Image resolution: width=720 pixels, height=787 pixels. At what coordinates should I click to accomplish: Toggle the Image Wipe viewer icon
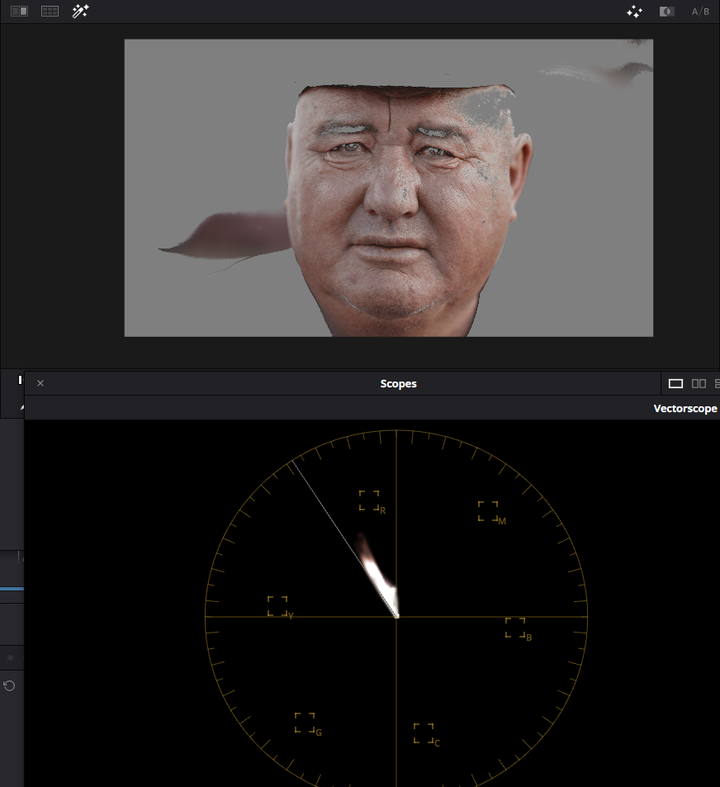click(20, 11)
